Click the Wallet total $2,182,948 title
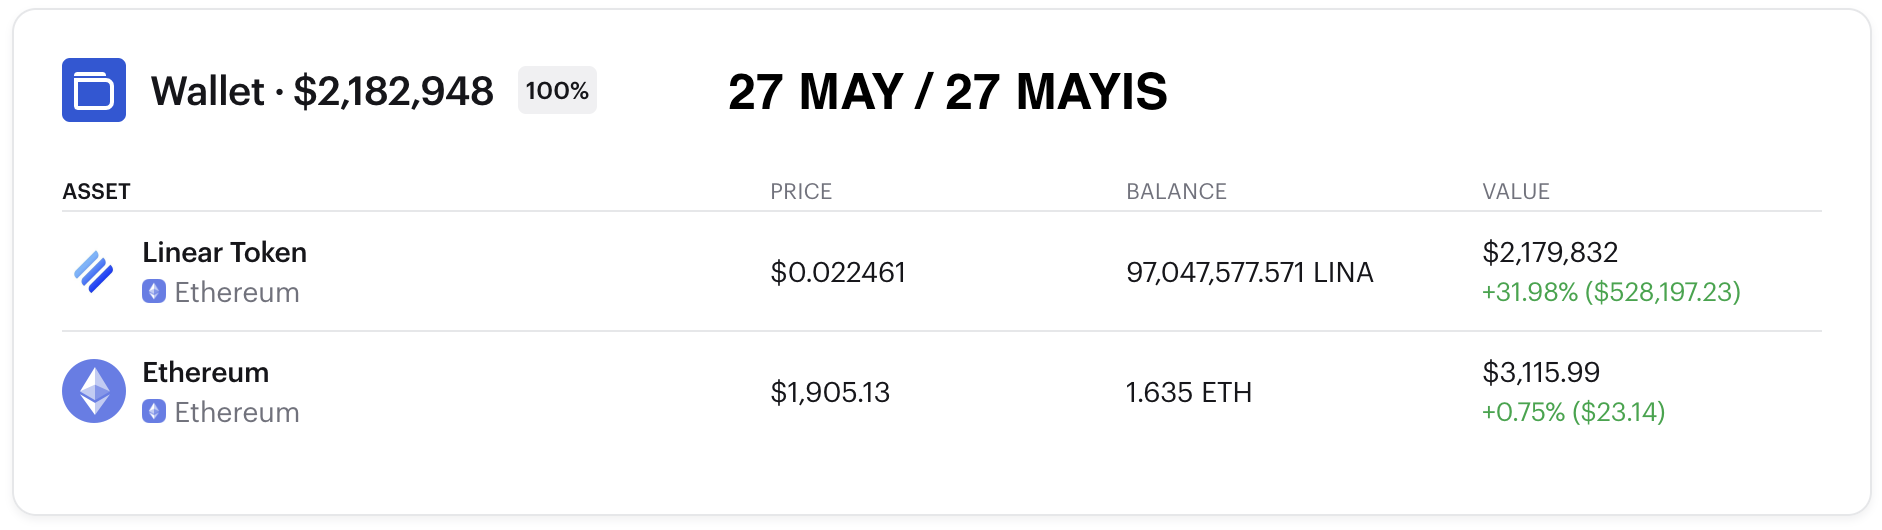Viewport: 1882px width, 530px height. click(322, 91)
